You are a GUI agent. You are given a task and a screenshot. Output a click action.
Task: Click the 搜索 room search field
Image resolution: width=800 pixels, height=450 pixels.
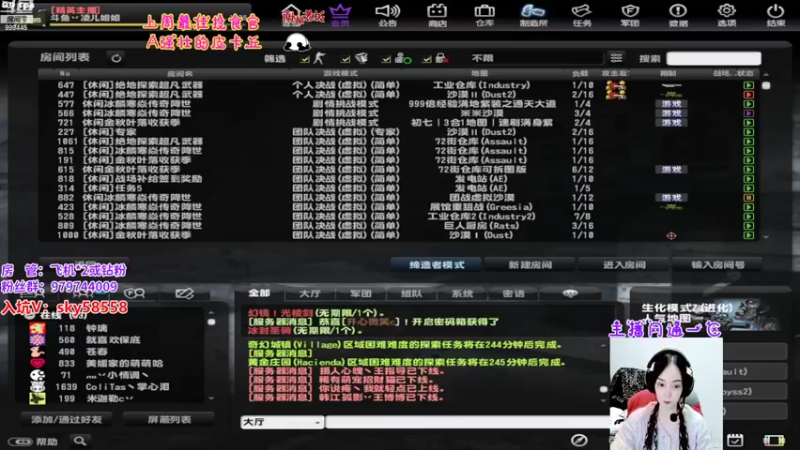click(714, 58)
